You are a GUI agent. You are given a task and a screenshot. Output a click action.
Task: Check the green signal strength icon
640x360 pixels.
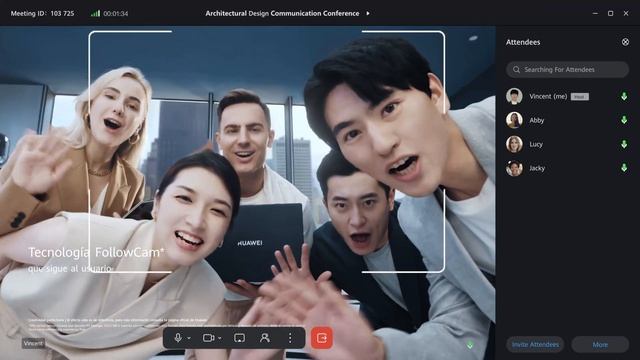(95, 13)
